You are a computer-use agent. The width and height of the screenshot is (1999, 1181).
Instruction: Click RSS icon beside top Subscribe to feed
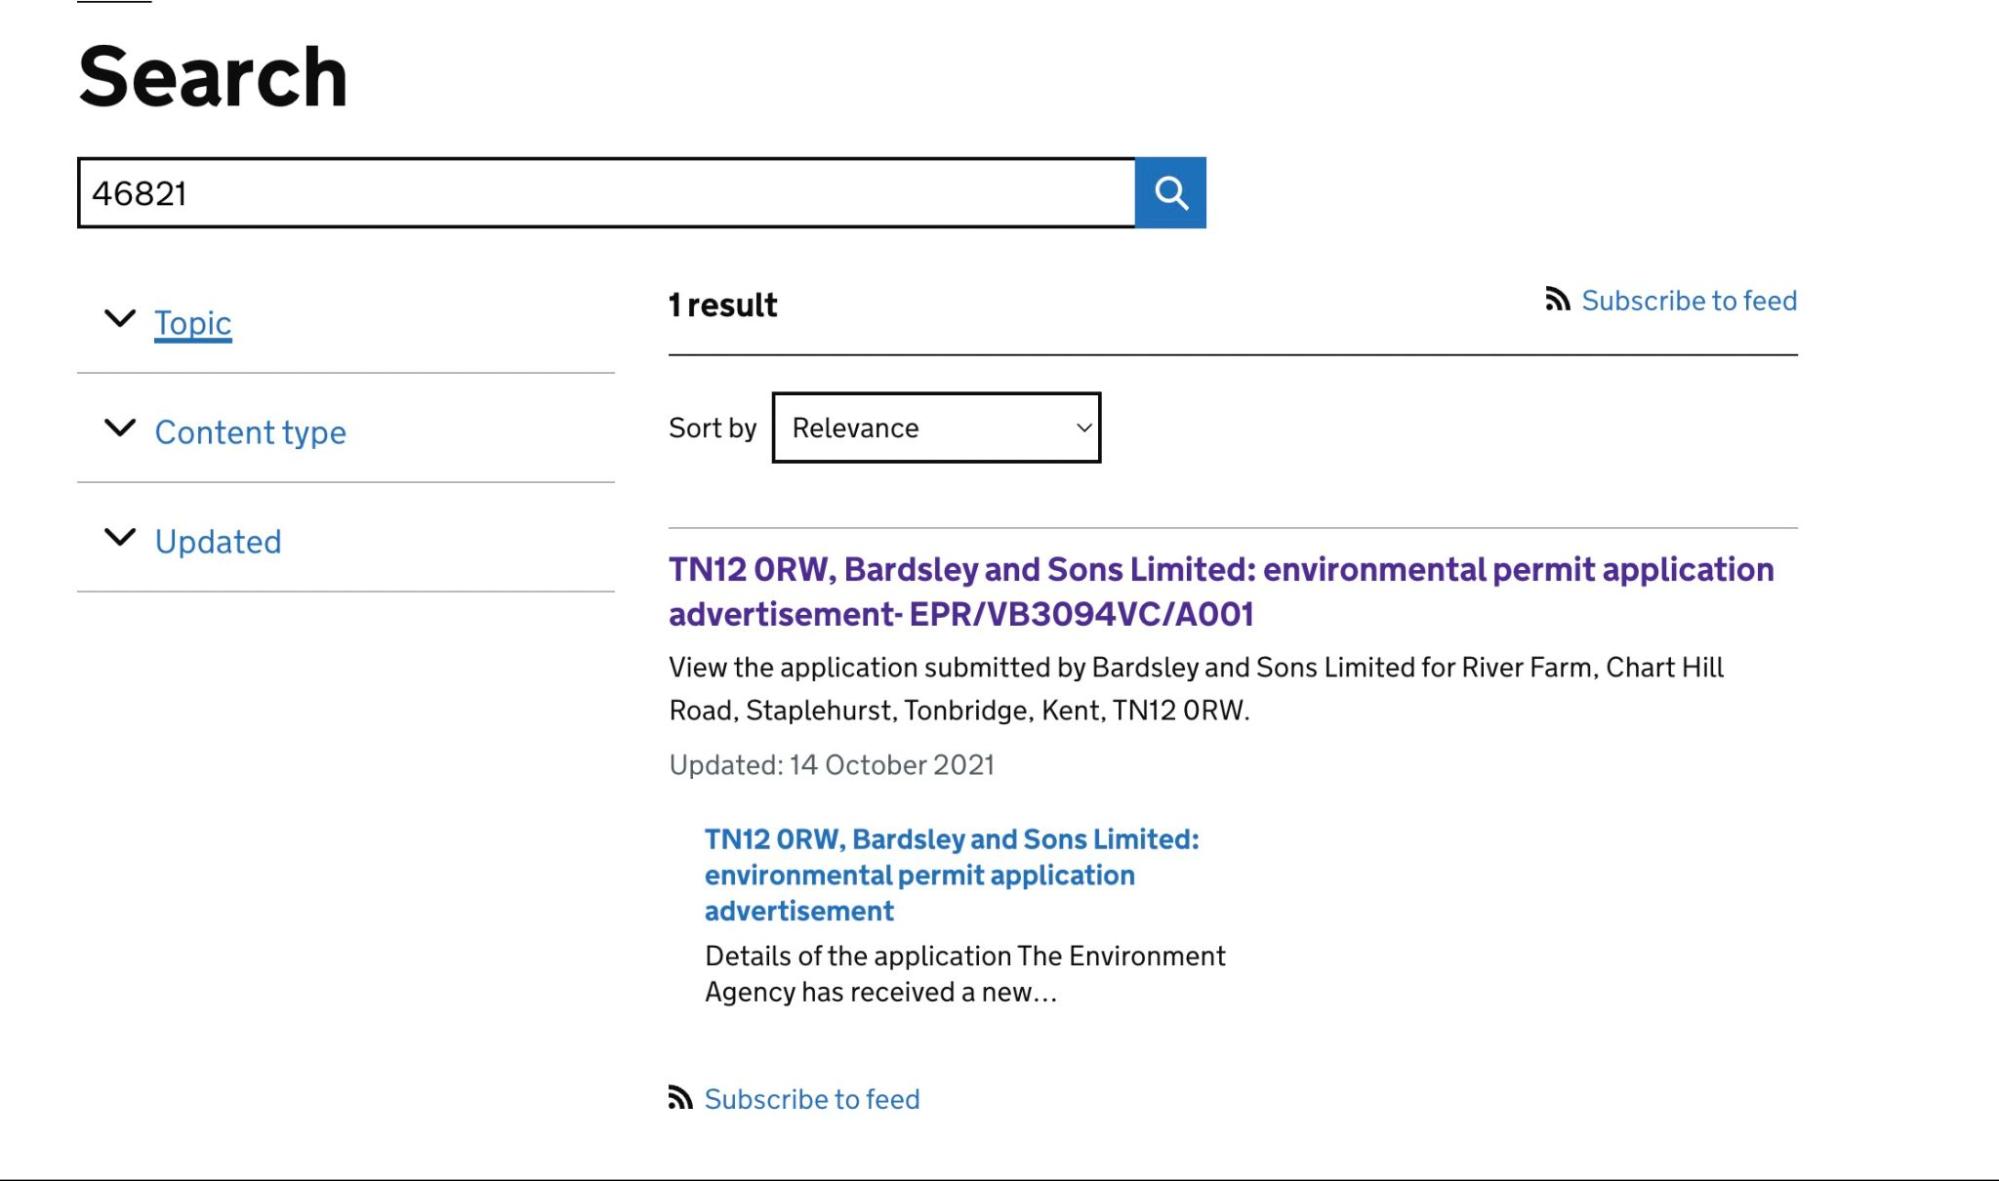click(1557, 299)
